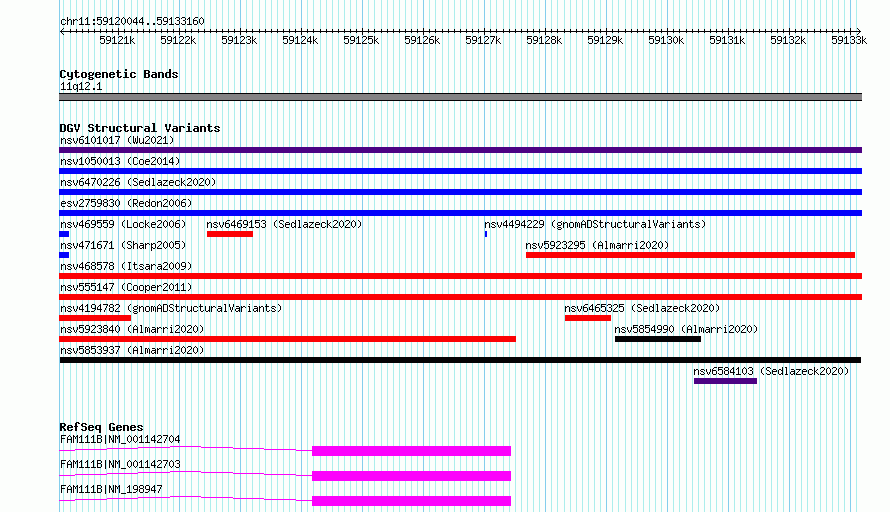890x512 pixels.
Task: Click the 59132k ruler tick label
Action: click(x=788, y=40)
